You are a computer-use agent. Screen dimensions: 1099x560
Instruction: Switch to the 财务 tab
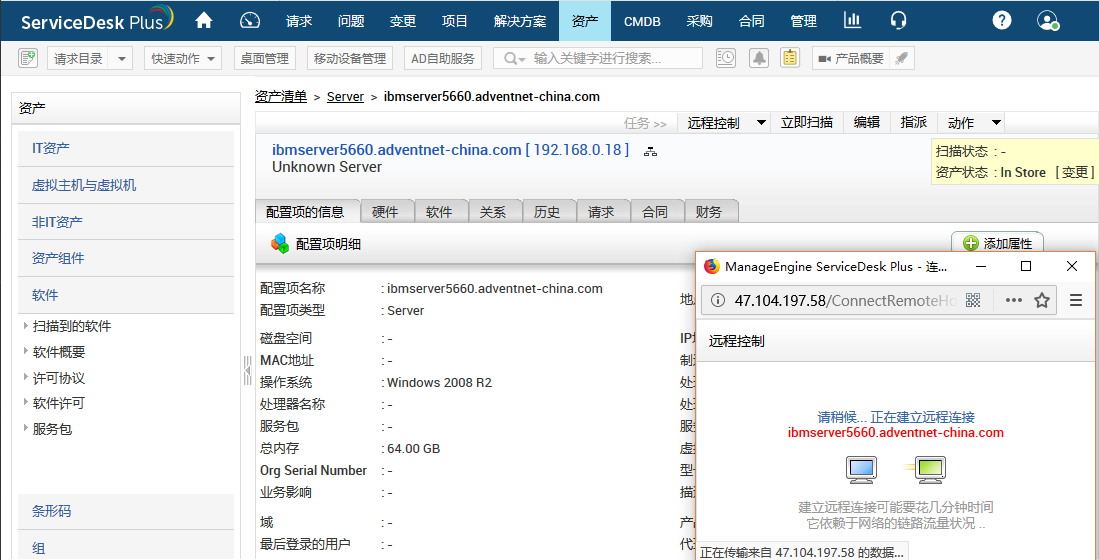[x=709, y=212]
